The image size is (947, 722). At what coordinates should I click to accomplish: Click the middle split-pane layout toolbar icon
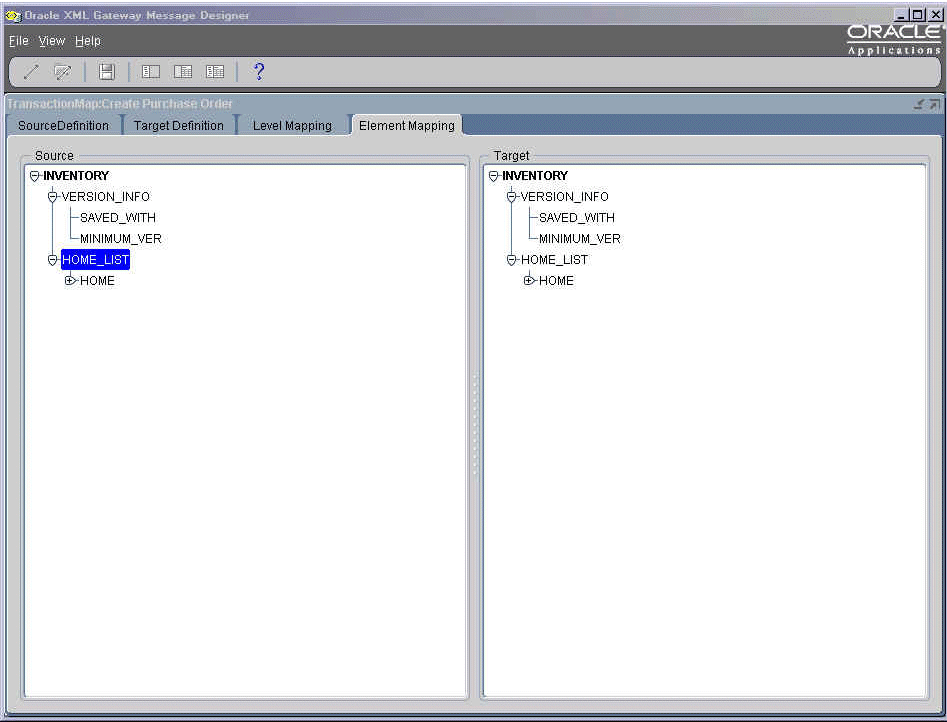tap(183, 72)
